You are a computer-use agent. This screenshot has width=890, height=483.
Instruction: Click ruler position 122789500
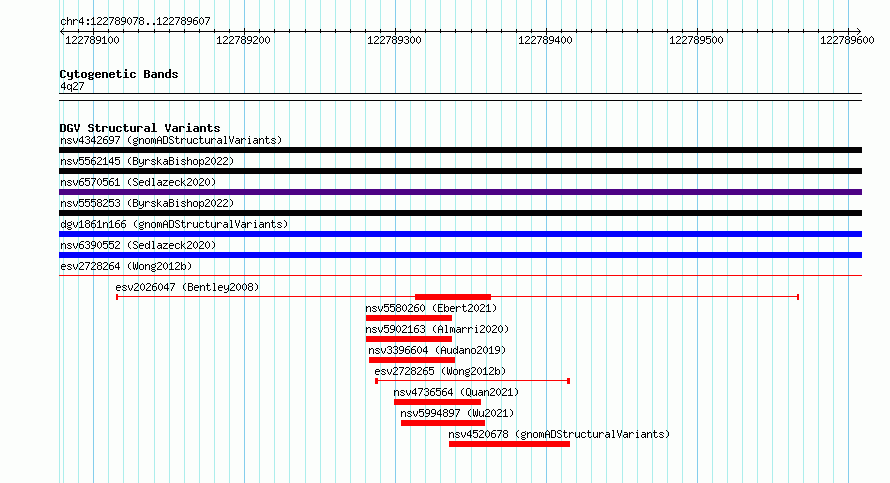pyautogui.click(x=696, y=40)
